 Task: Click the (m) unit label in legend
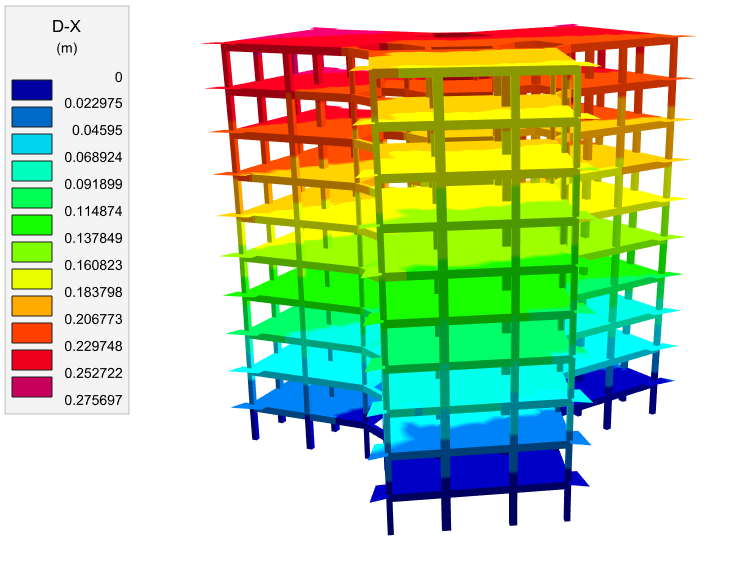tap(66, 47)
